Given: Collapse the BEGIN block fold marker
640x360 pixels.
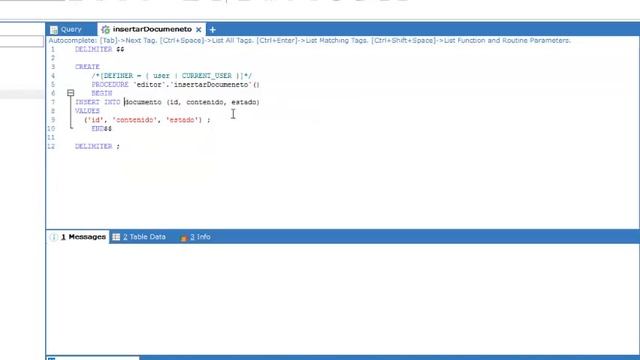Looking at the screenshot, I should click(x=71, y=93).
